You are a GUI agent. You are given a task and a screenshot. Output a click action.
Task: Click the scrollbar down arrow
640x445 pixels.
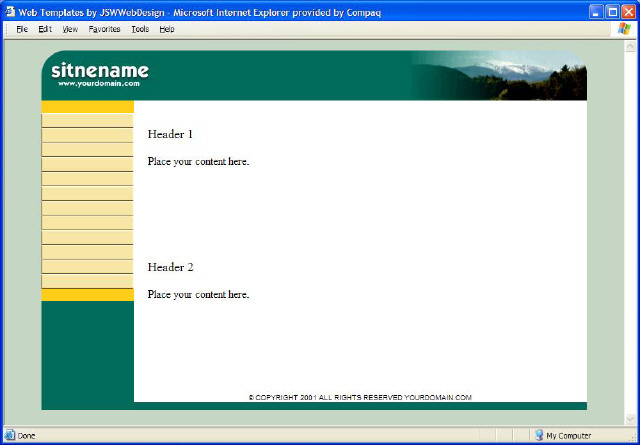630,419
